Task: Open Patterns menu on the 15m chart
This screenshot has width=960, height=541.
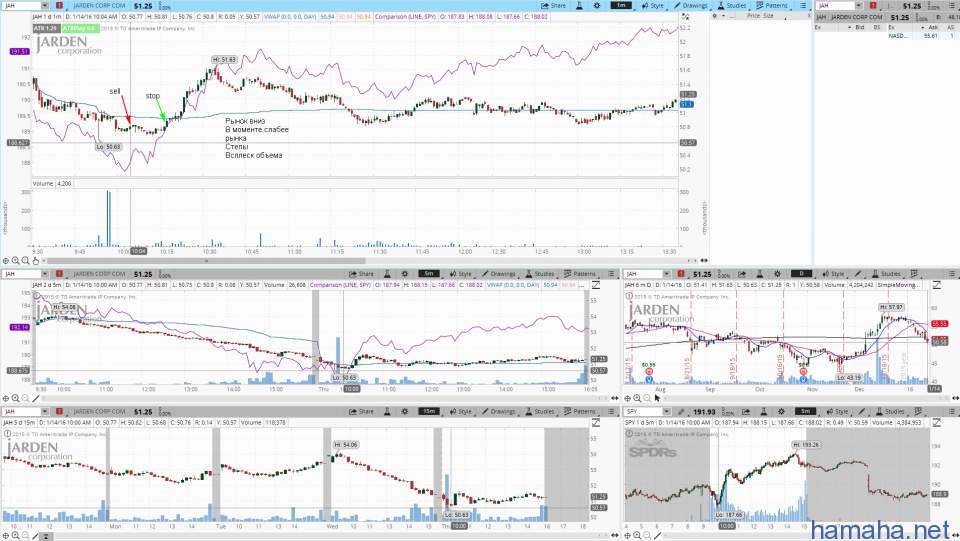Action: [x=580, y=411]
